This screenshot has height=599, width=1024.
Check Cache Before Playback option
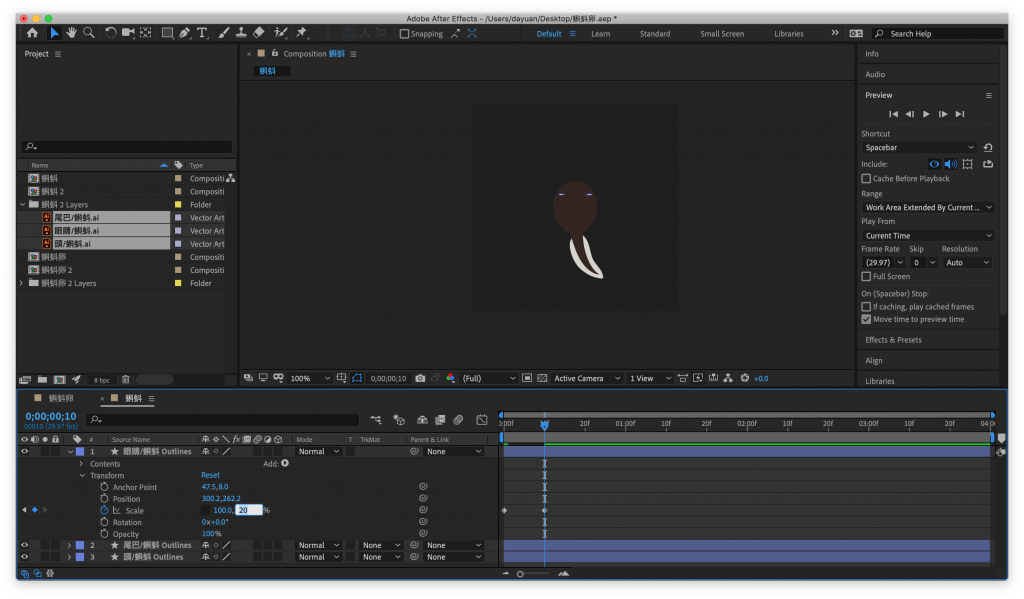pyautogui.click(x=866, y=179)
